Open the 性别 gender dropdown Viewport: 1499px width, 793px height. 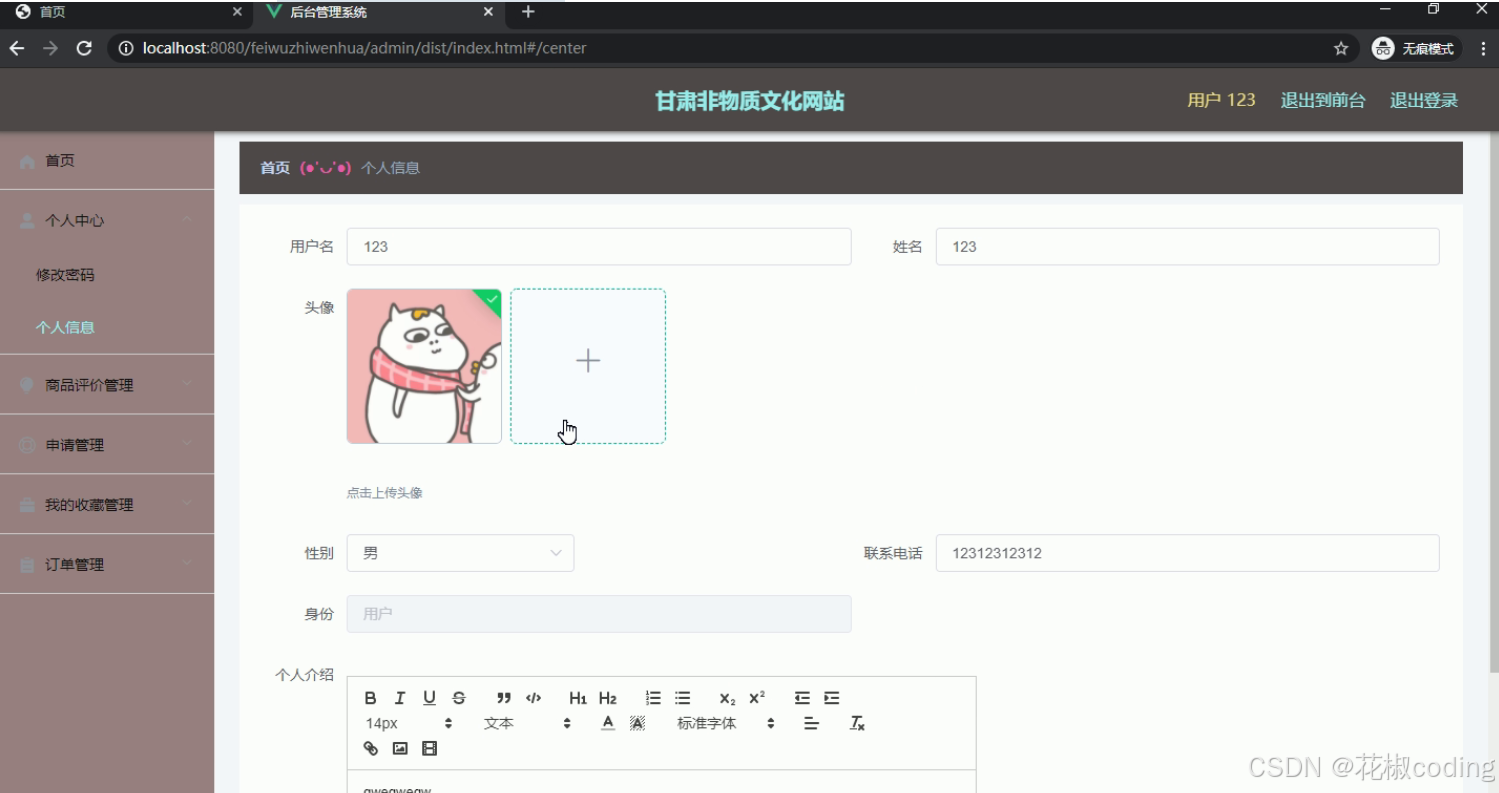point(459,552)
